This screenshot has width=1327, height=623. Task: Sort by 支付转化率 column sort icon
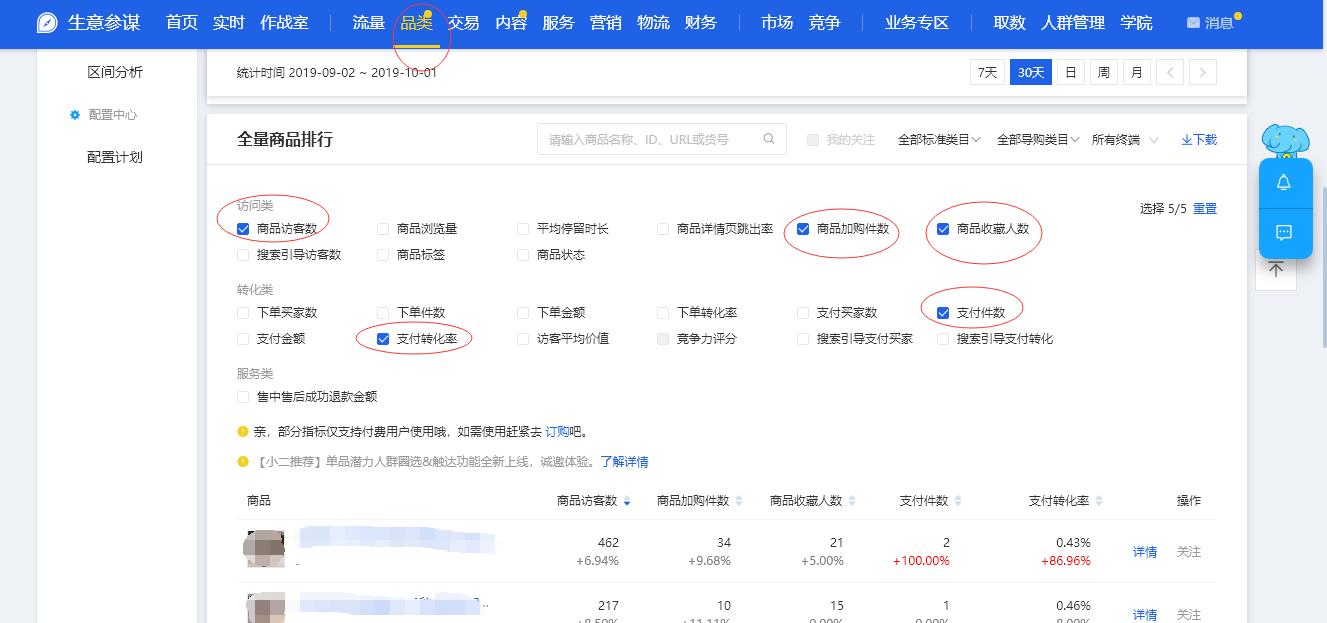coord(1099,501)
